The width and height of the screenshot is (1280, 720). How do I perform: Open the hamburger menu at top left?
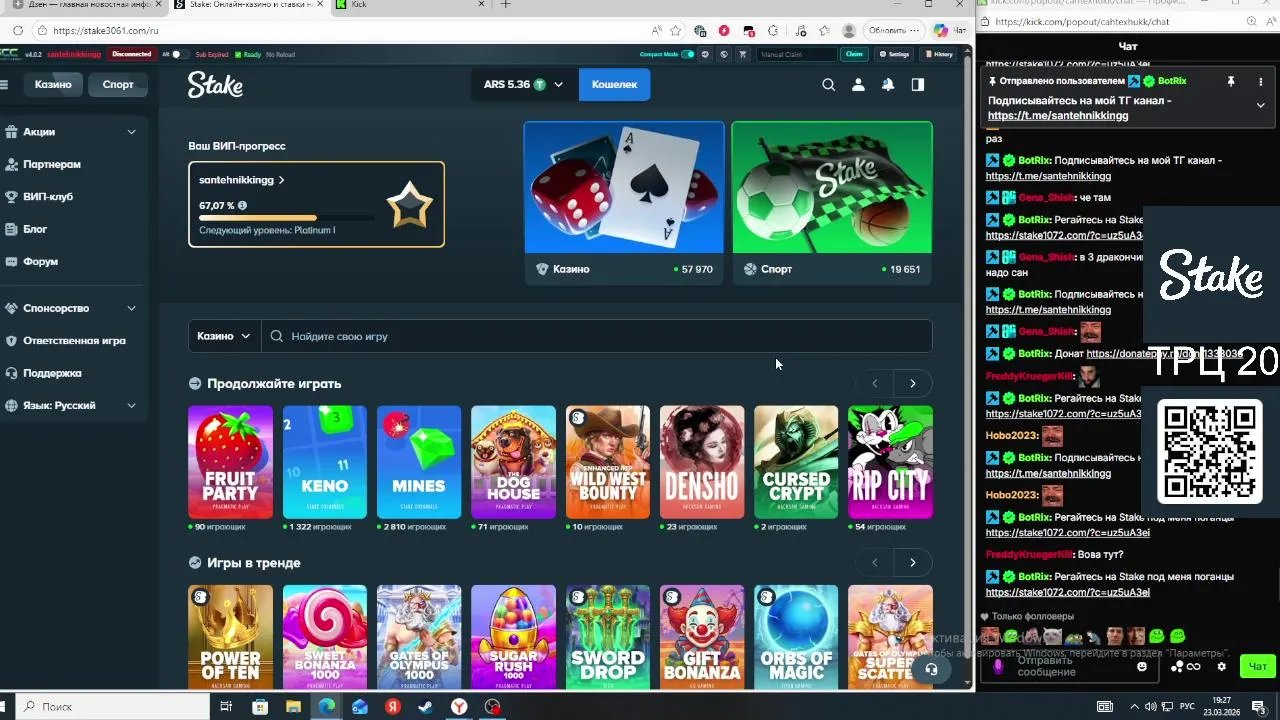4,85
